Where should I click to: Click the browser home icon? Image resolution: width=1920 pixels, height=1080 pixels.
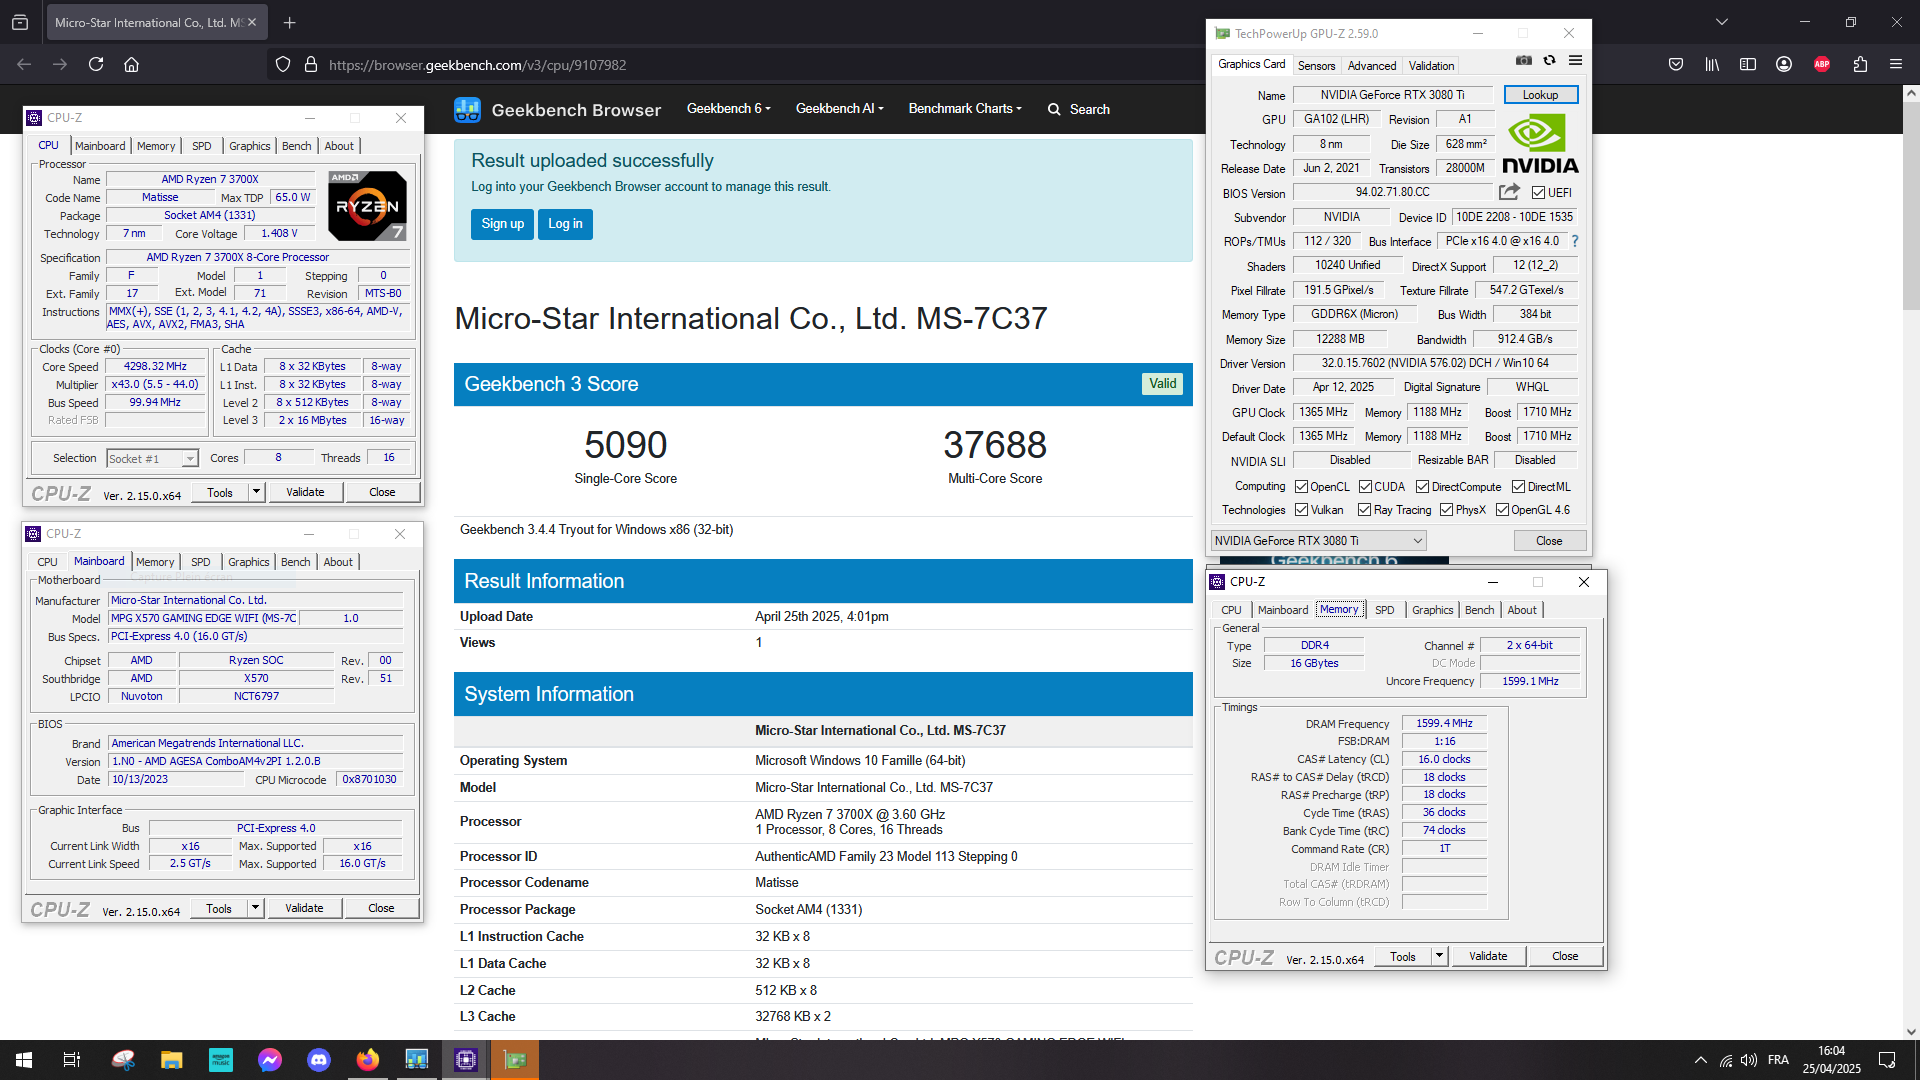click(x=131, y=65)
